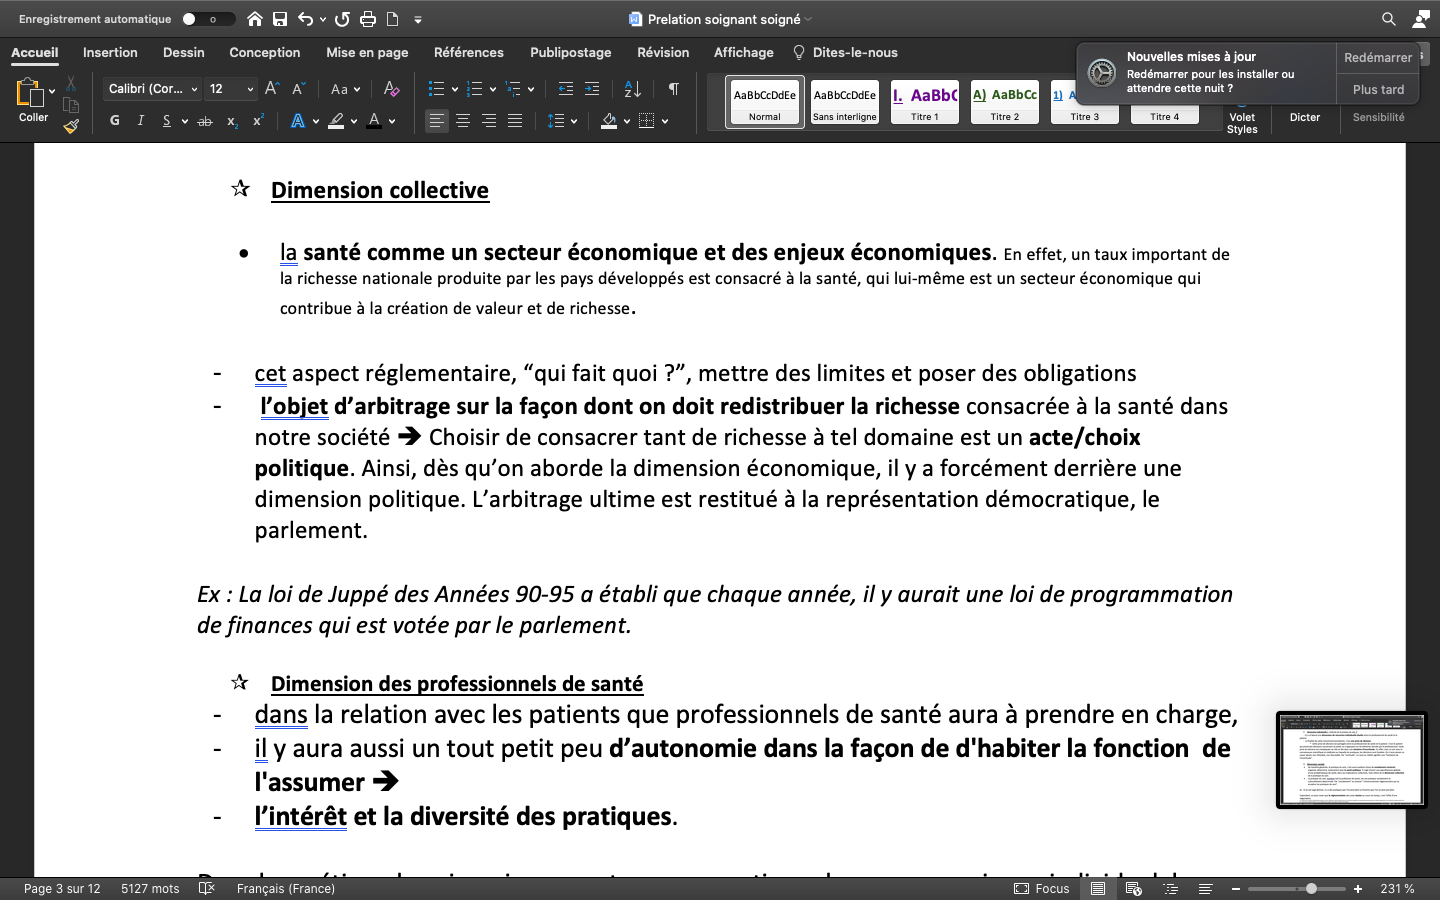Click Redémarrer in update notification
This screenshot has width=1440, height=900.
[1378, 58]
